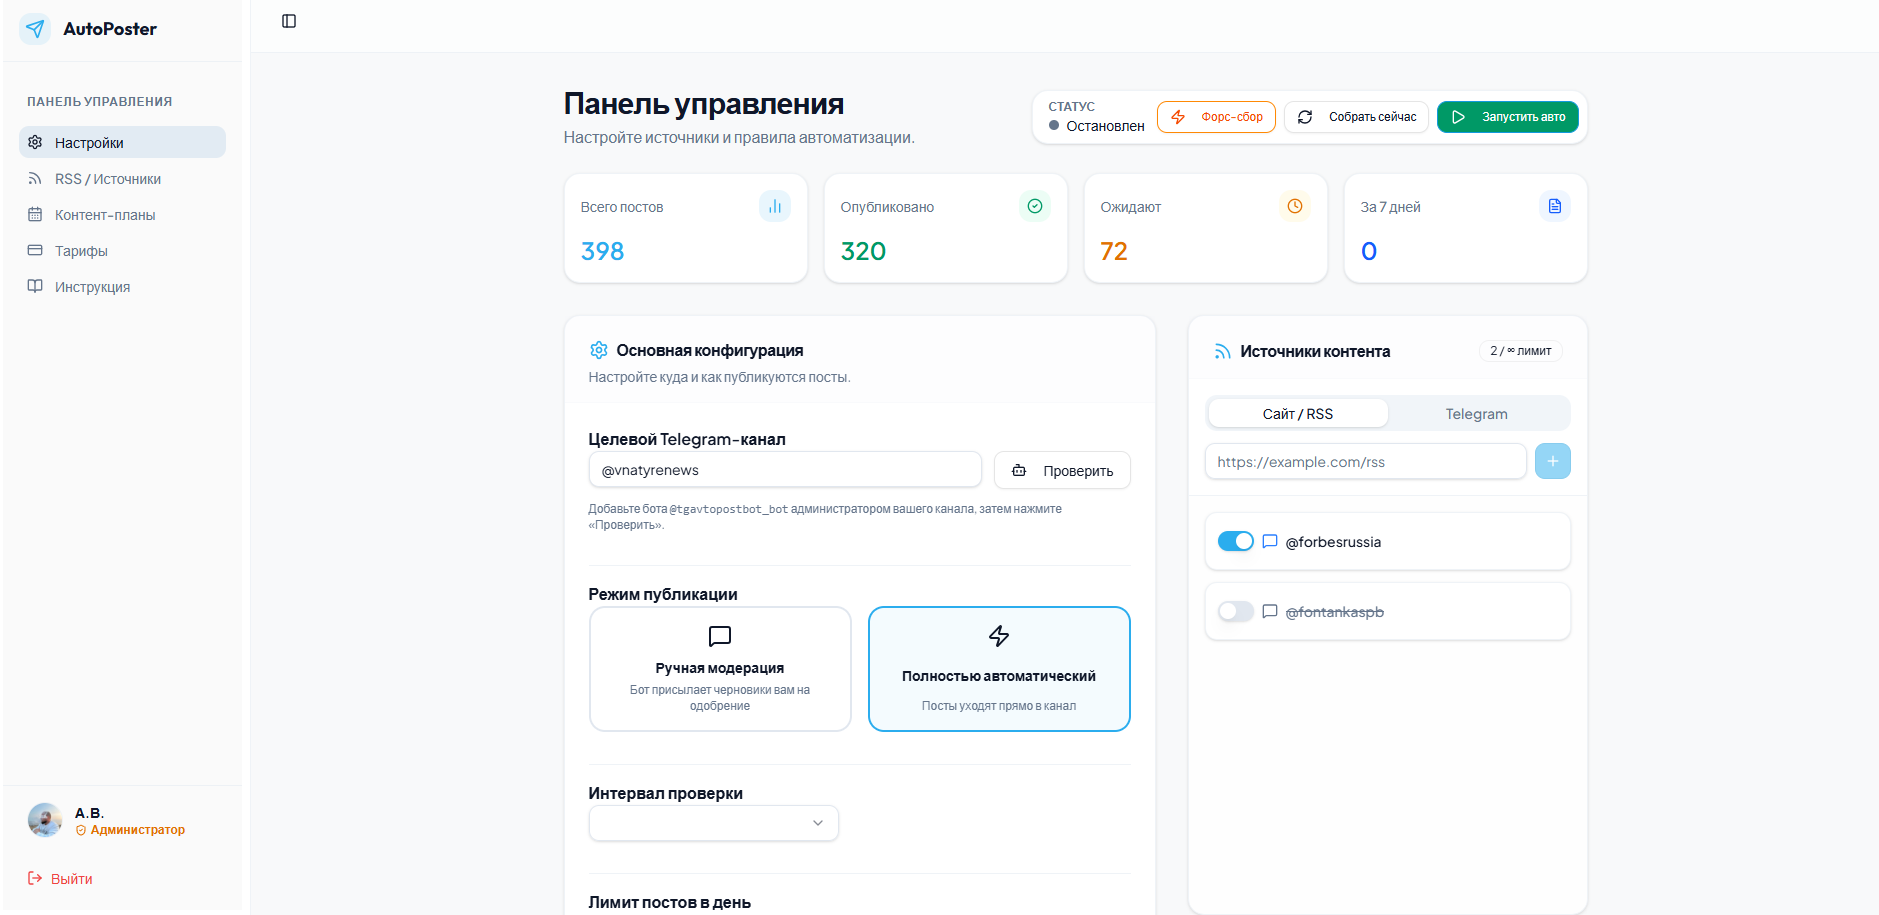1879x915 pixels.
Task: Click Проверить to verify the channel
Action: [1062, 470]
